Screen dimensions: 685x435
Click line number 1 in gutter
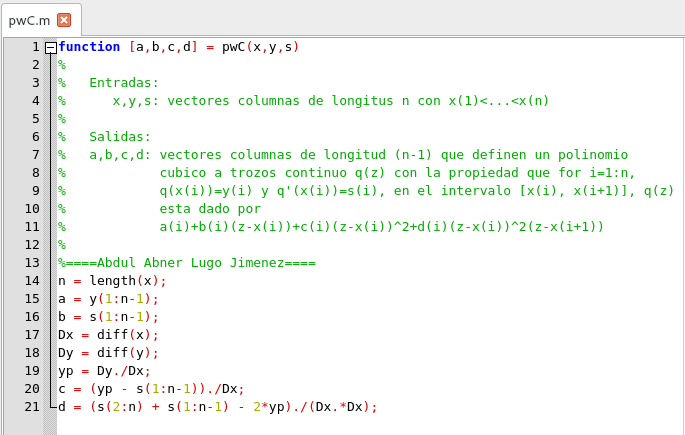point(35,47)
